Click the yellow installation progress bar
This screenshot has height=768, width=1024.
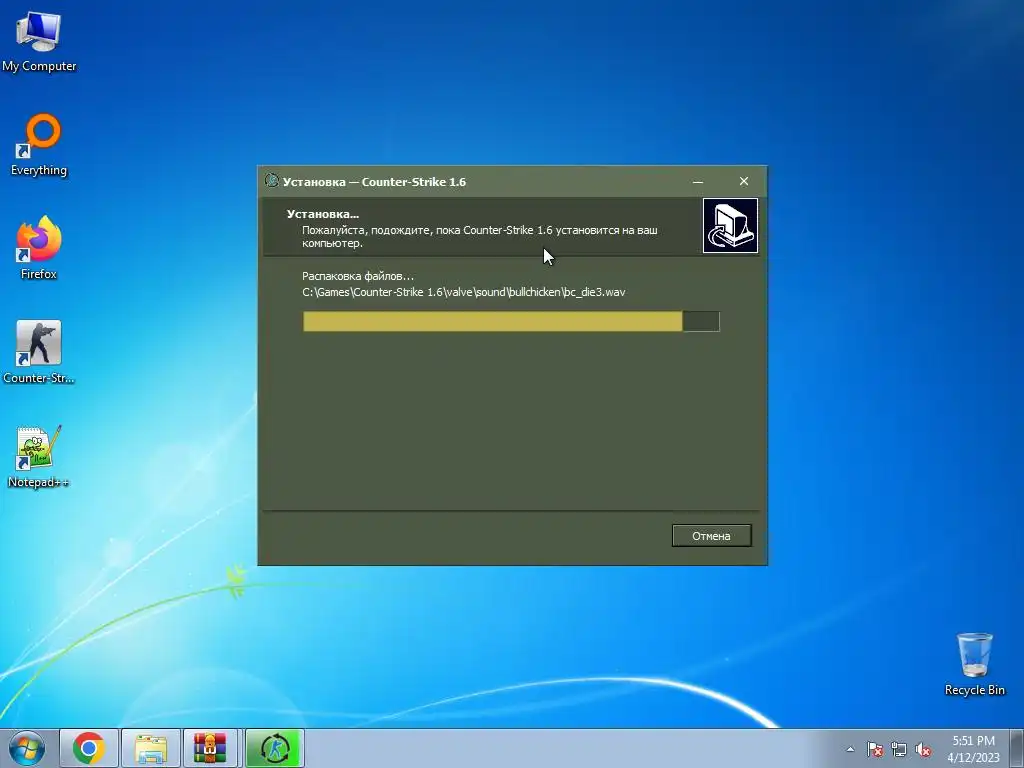511,321
